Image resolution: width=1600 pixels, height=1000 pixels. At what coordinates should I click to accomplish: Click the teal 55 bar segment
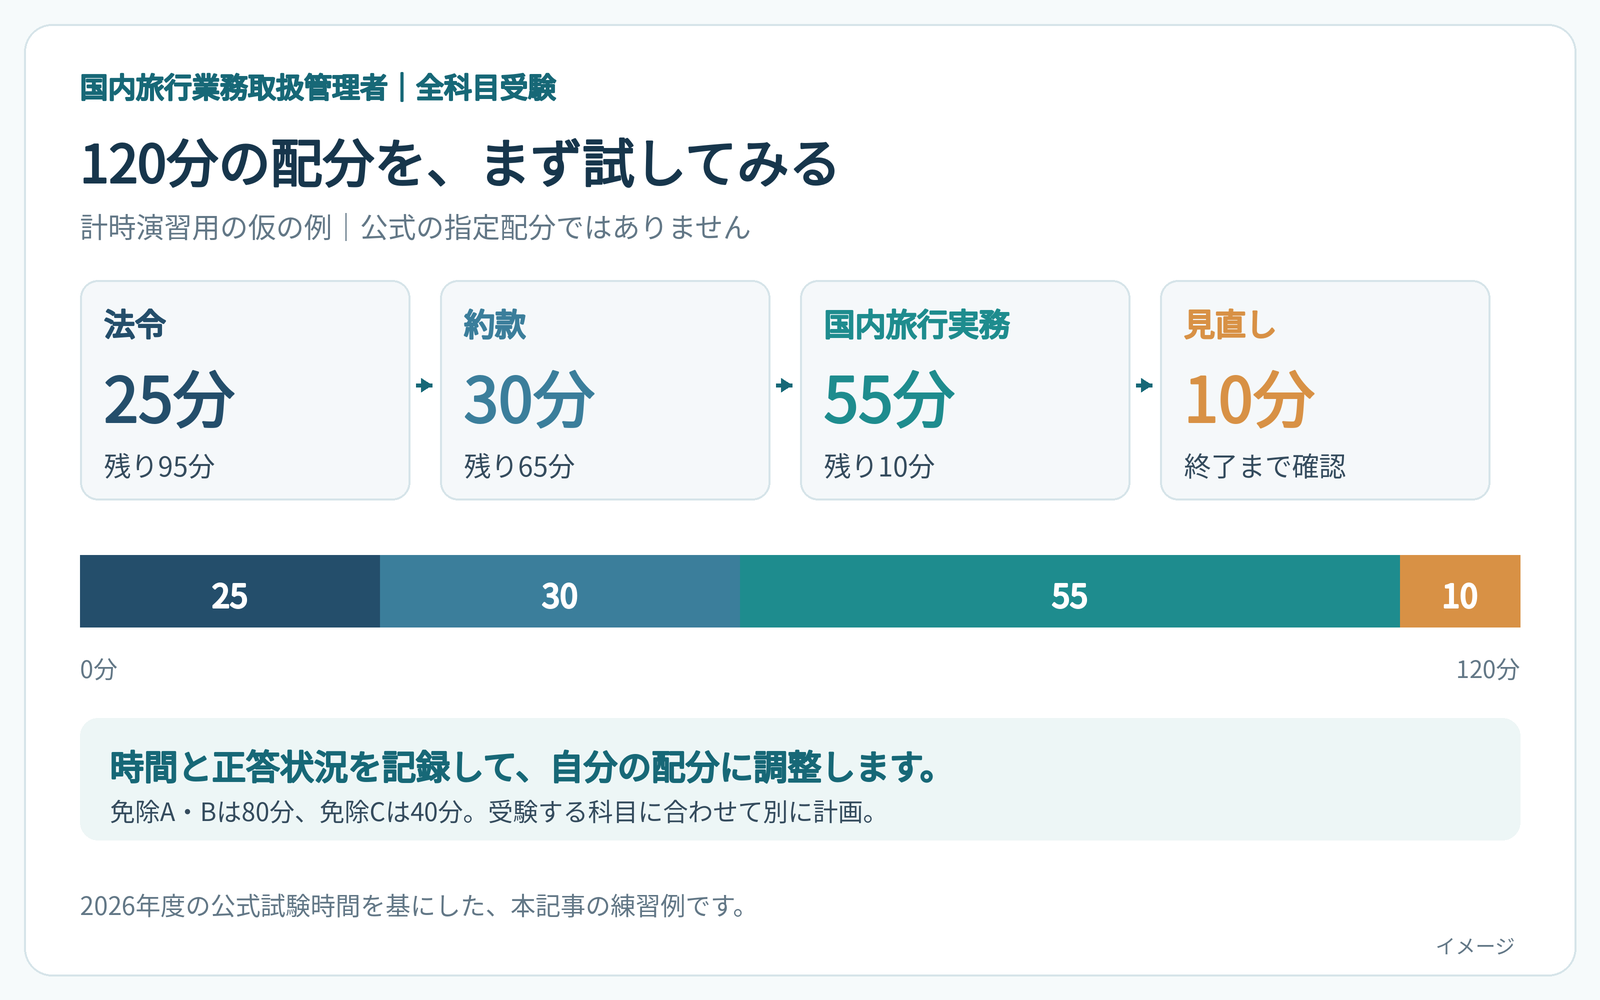coord(1070,591)
